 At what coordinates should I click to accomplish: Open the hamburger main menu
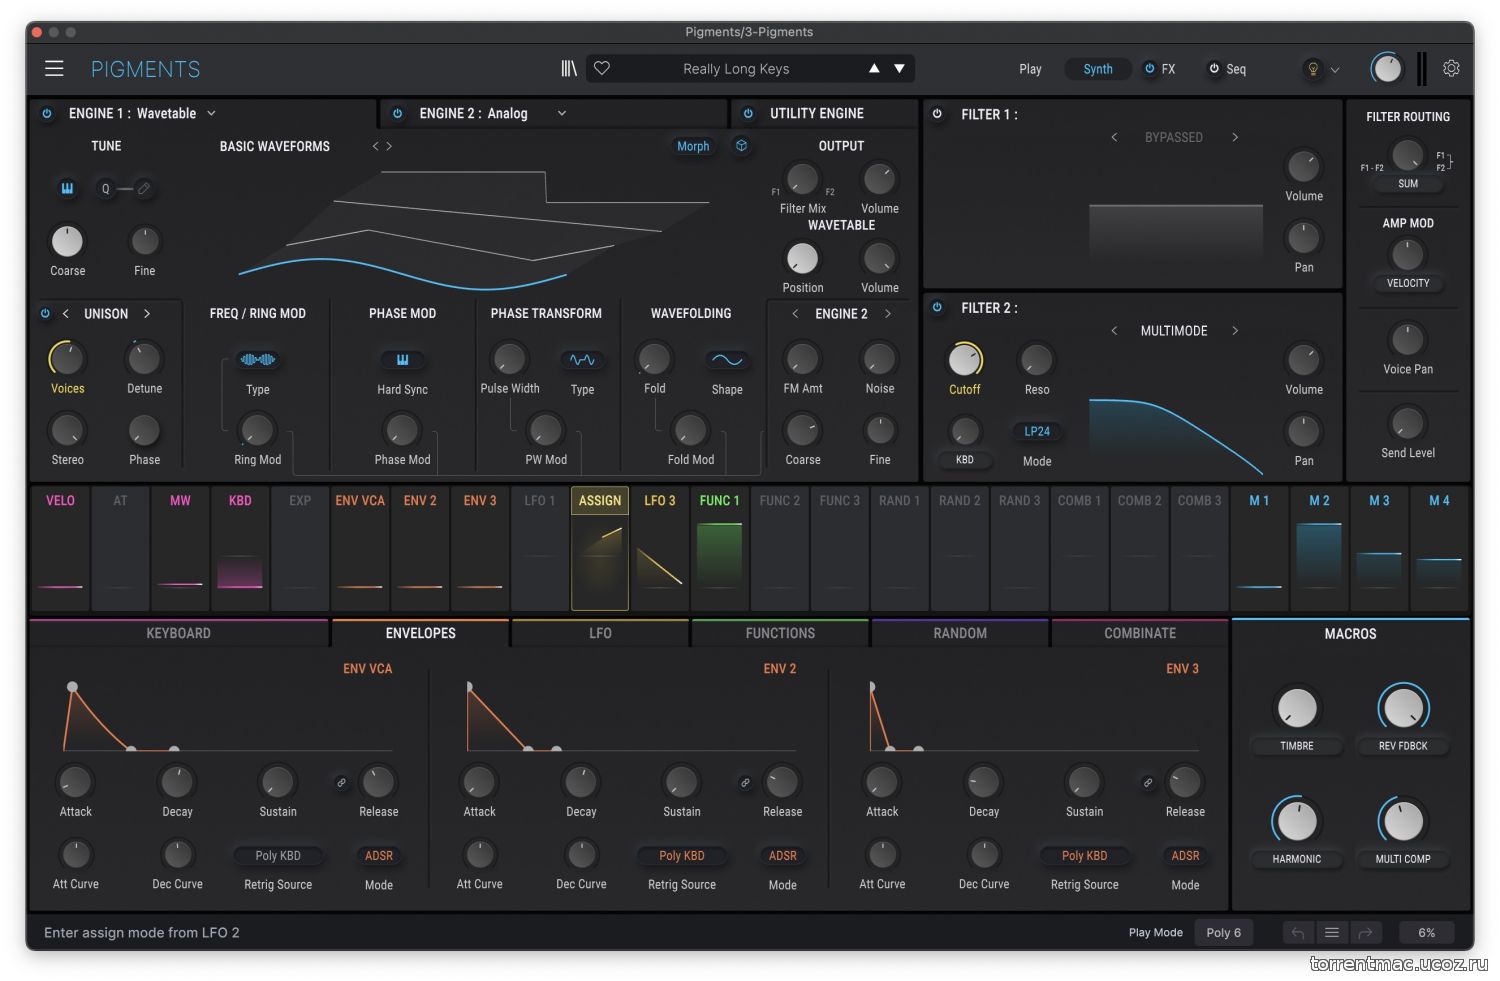(x=54, y=68)
